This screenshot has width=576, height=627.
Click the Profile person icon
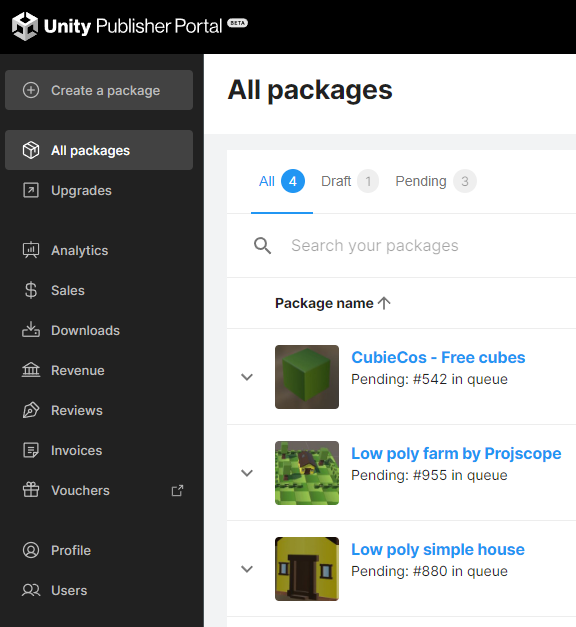click(31, 550)
